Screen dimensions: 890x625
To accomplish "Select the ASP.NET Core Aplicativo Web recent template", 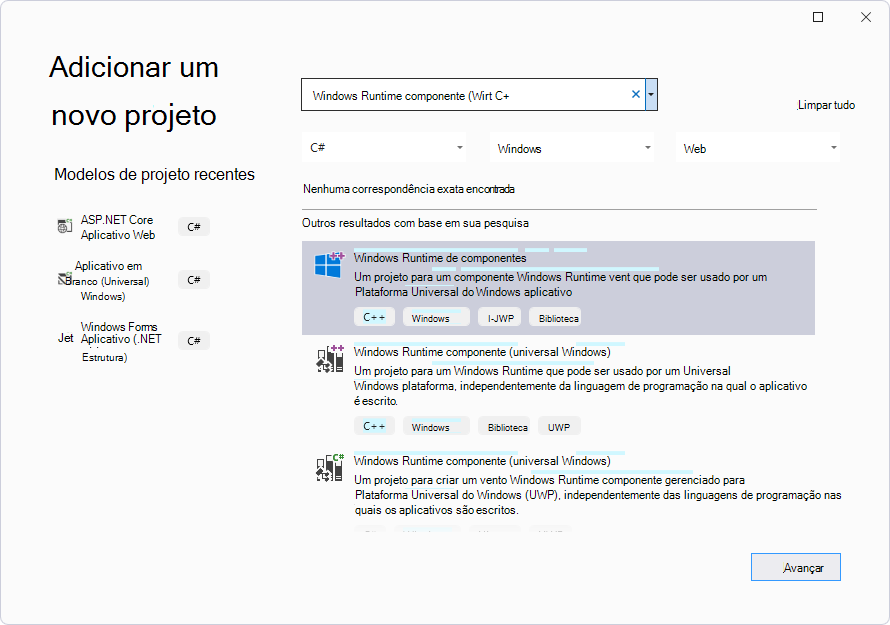I will click(134, 227).
